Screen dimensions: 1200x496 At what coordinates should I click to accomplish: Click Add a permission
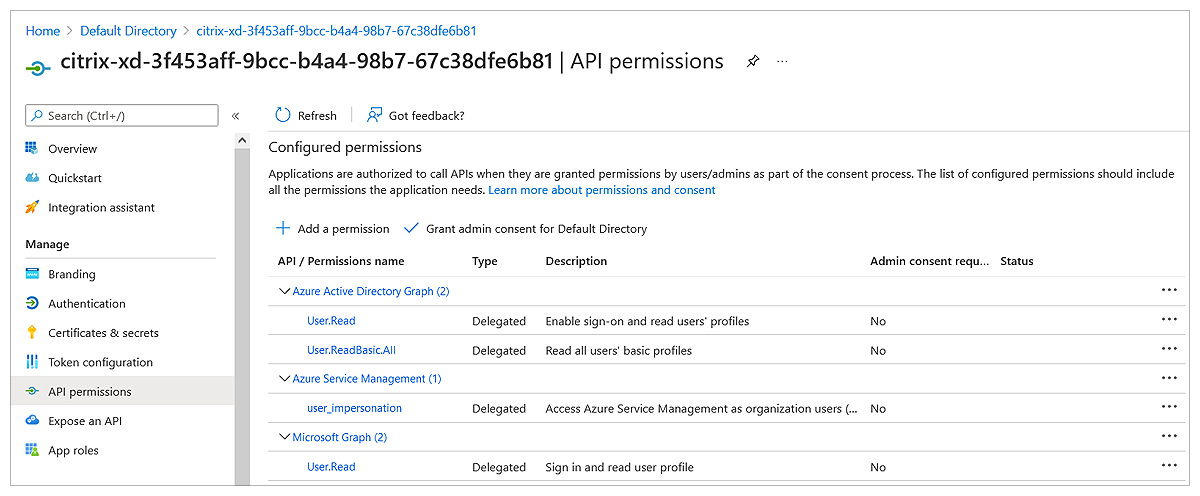(x=334, y=229)
